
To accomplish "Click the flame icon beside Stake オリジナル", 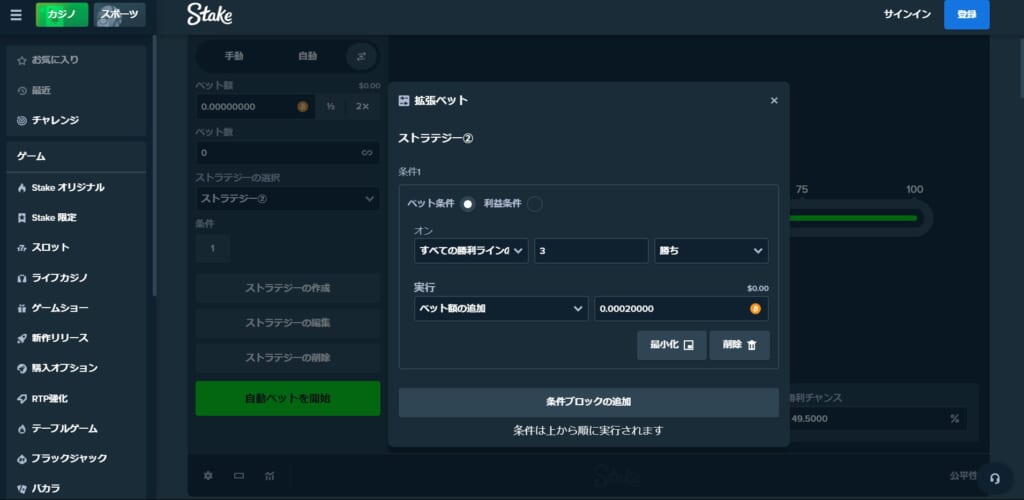I will pos(22,188).
